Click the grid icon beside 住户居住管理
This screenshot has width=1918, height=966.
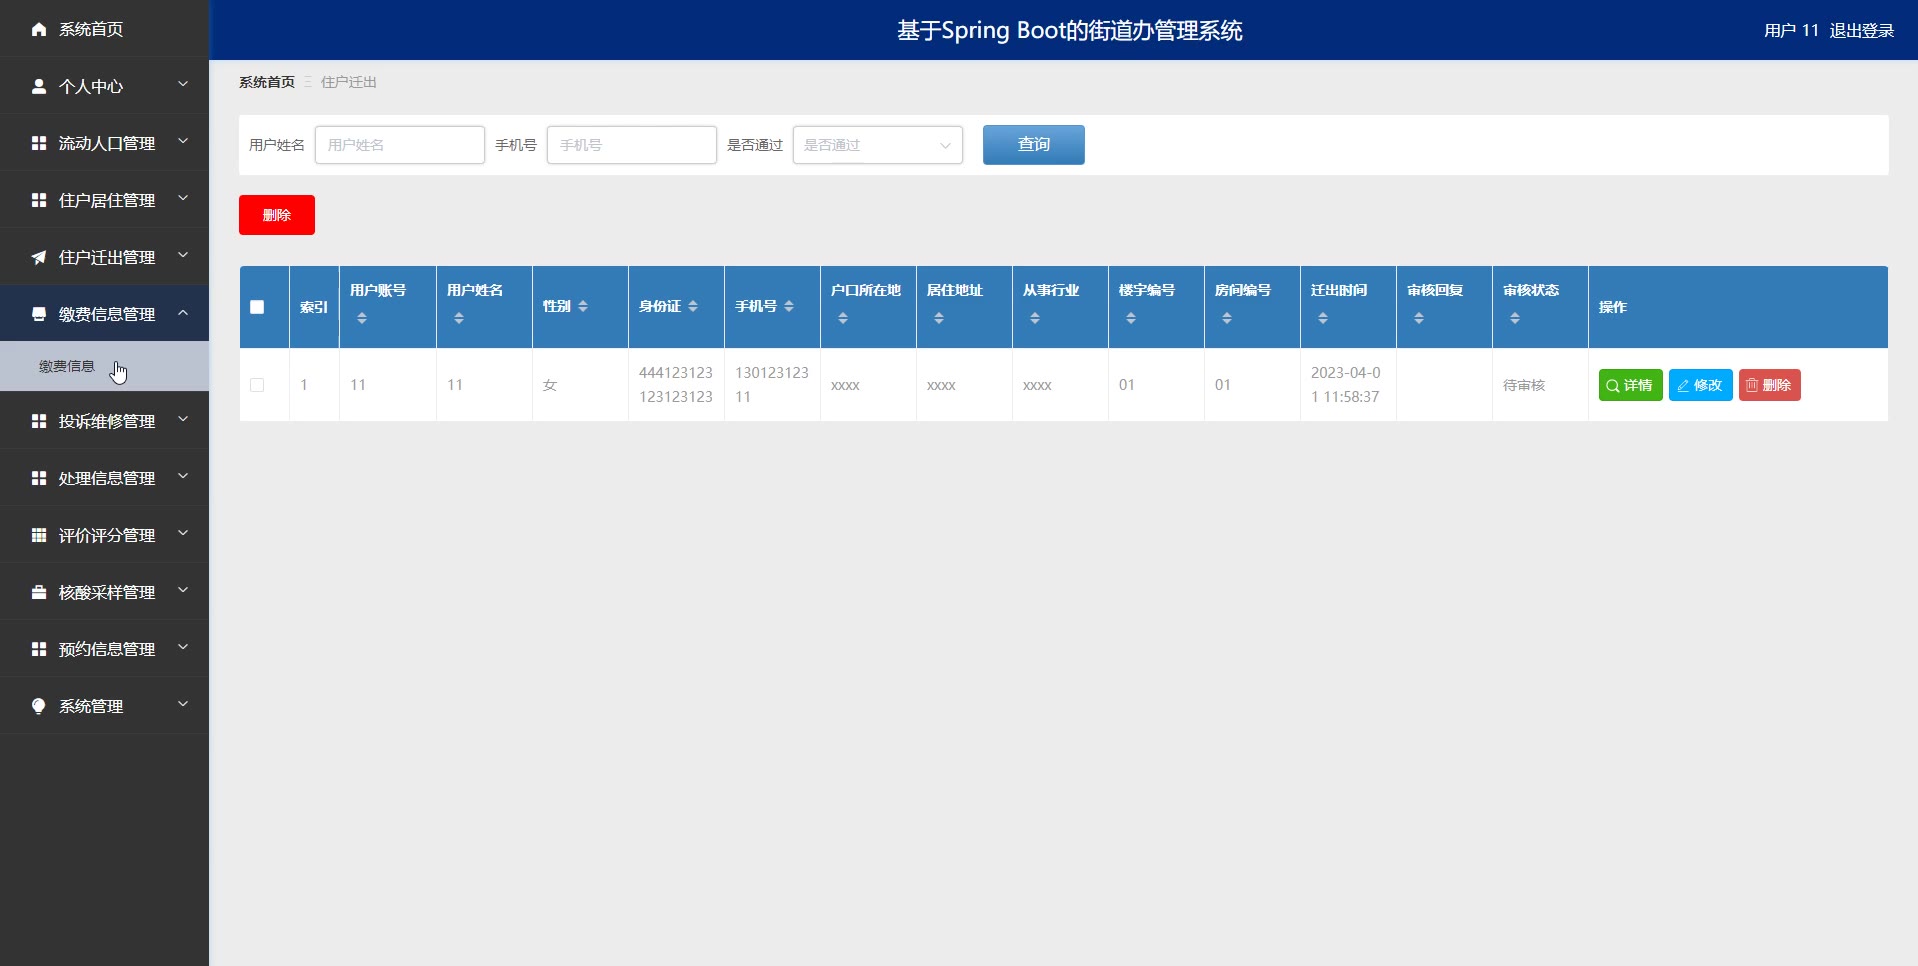click(x=39, y=200)
